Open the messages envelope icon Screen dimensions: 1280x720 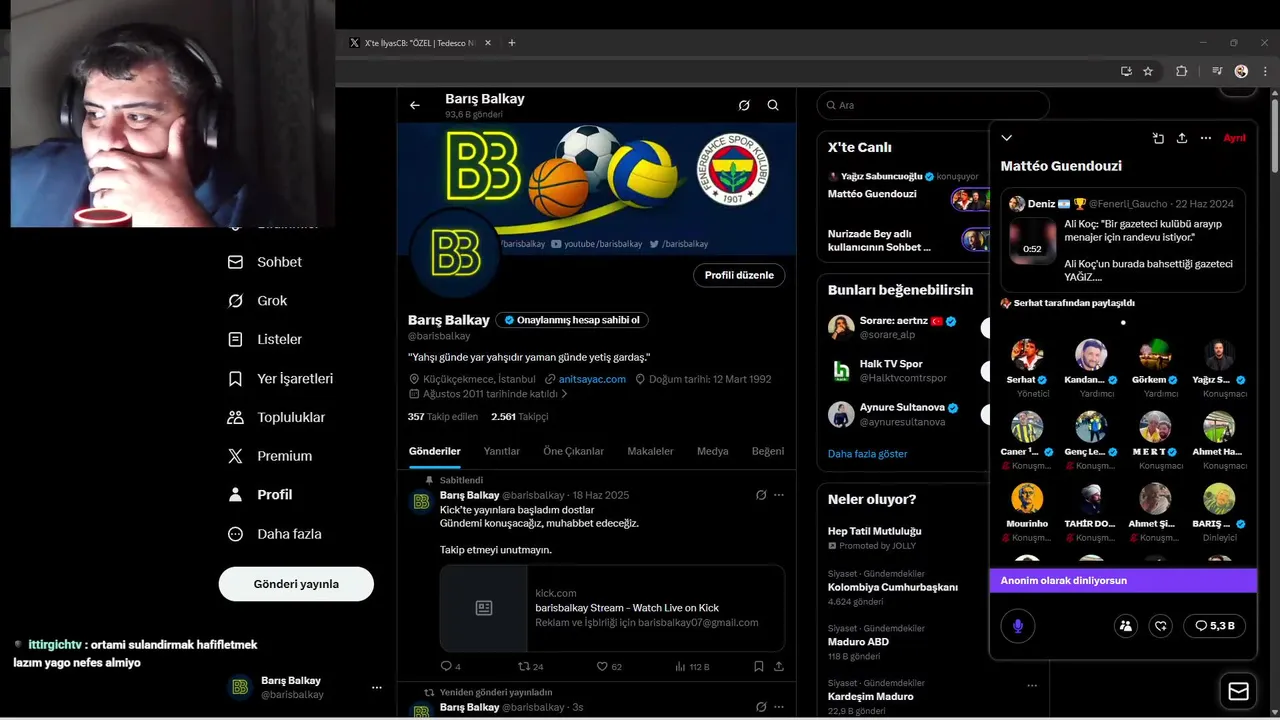[1238, 692]
